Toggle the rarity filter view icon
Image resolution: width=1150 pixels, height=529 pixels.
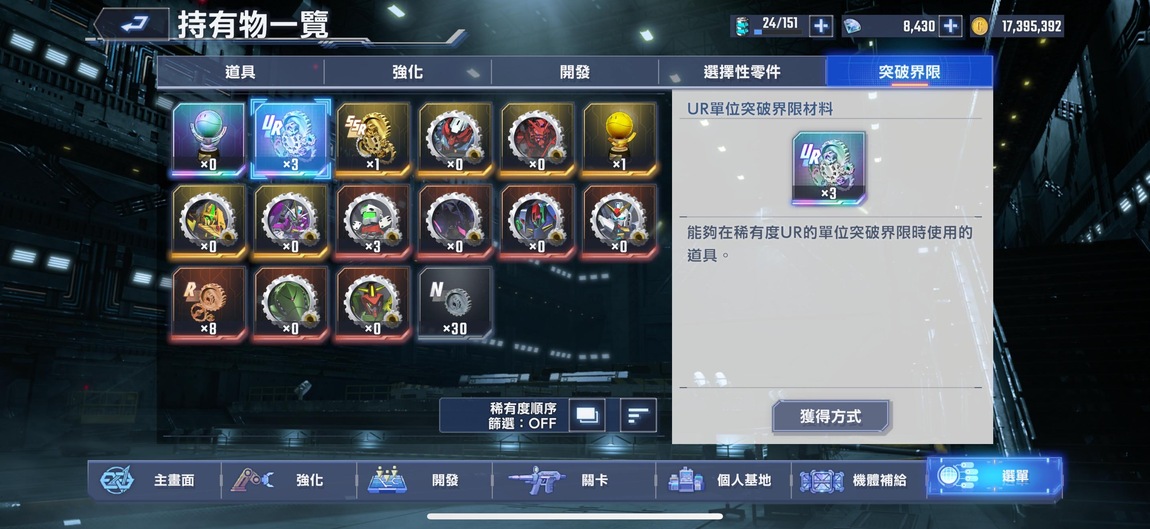[x=587, y=415]
